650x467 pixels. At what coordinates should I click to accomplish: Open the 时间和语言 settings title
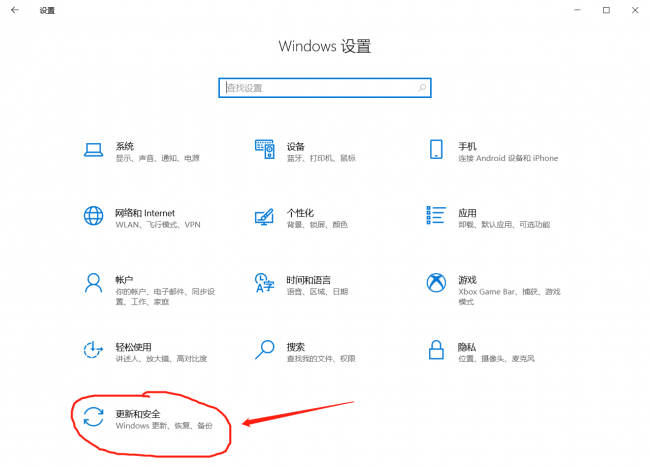point(309,280)
